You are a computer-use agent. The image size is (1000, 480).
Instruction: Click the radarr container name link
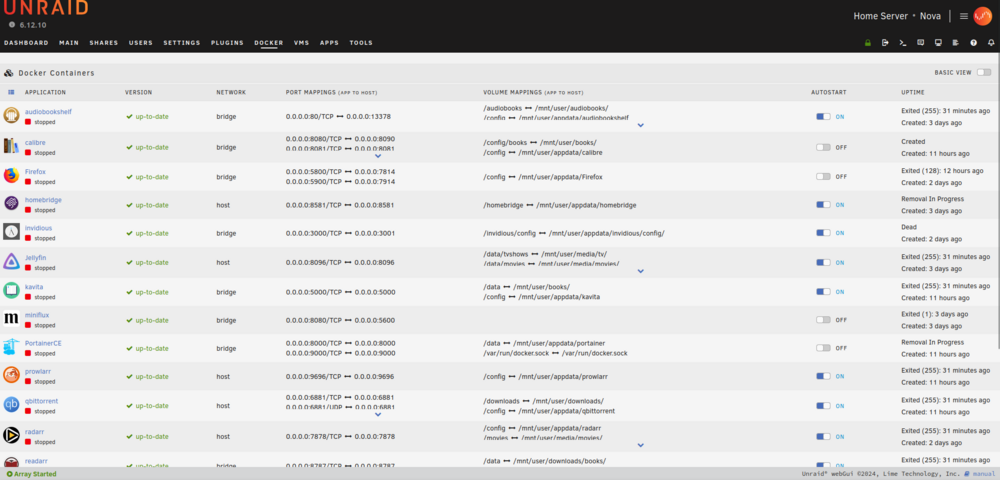tap(35, 432)
